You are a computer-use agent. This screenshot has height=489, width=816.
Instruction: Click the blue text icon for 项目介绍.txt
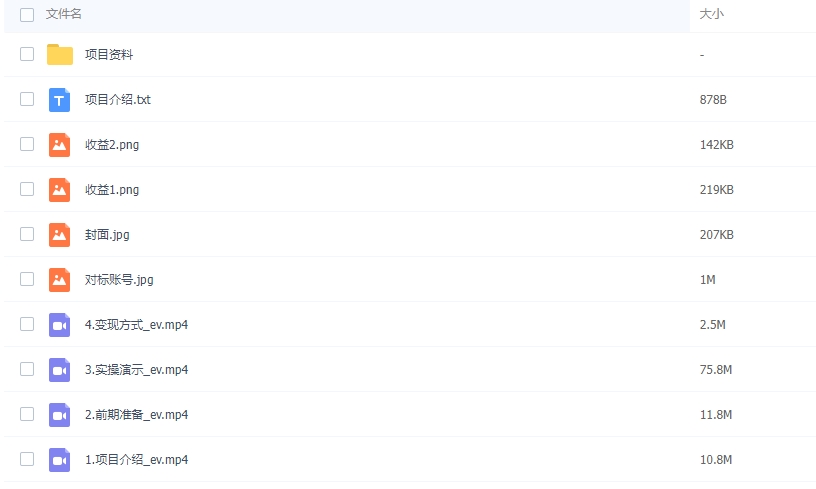[x=60, y=100]
